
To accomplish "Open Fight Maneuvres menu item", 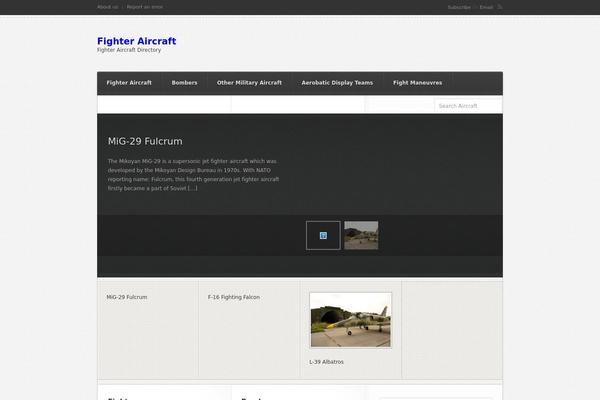I will (x=417, y=83).
